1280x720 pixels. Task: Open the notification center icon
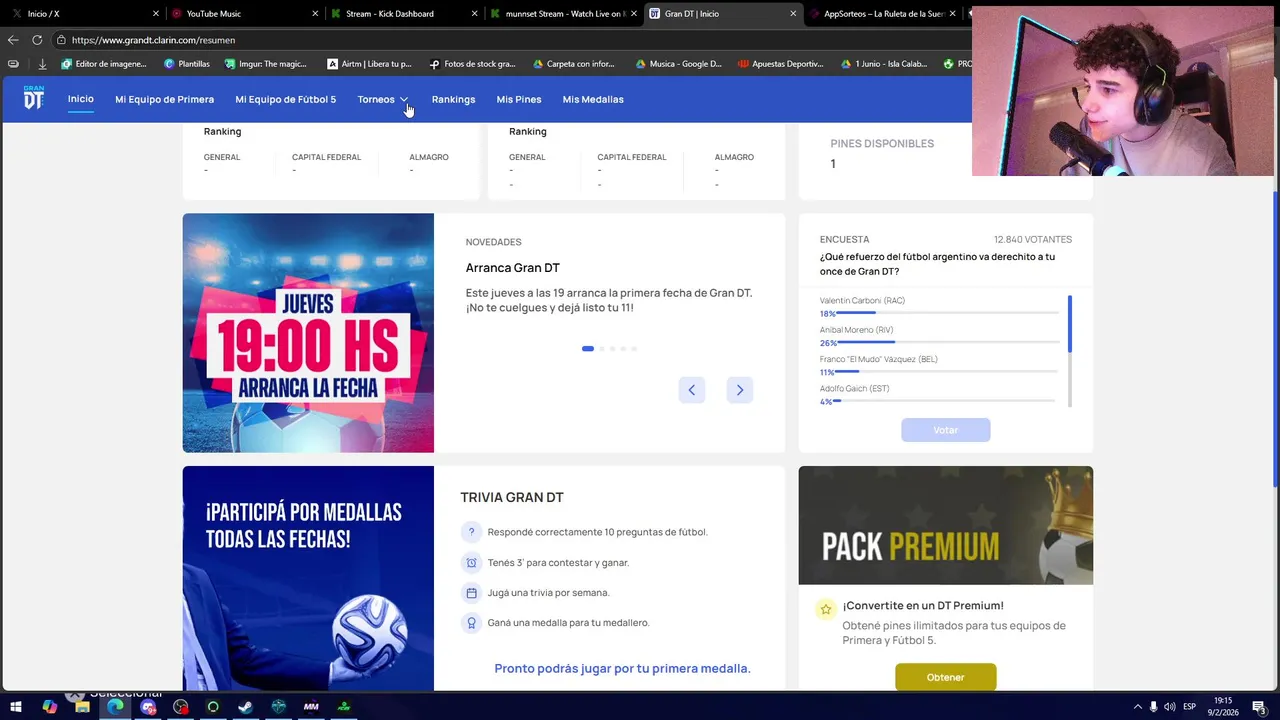(x=1259, y=706)
